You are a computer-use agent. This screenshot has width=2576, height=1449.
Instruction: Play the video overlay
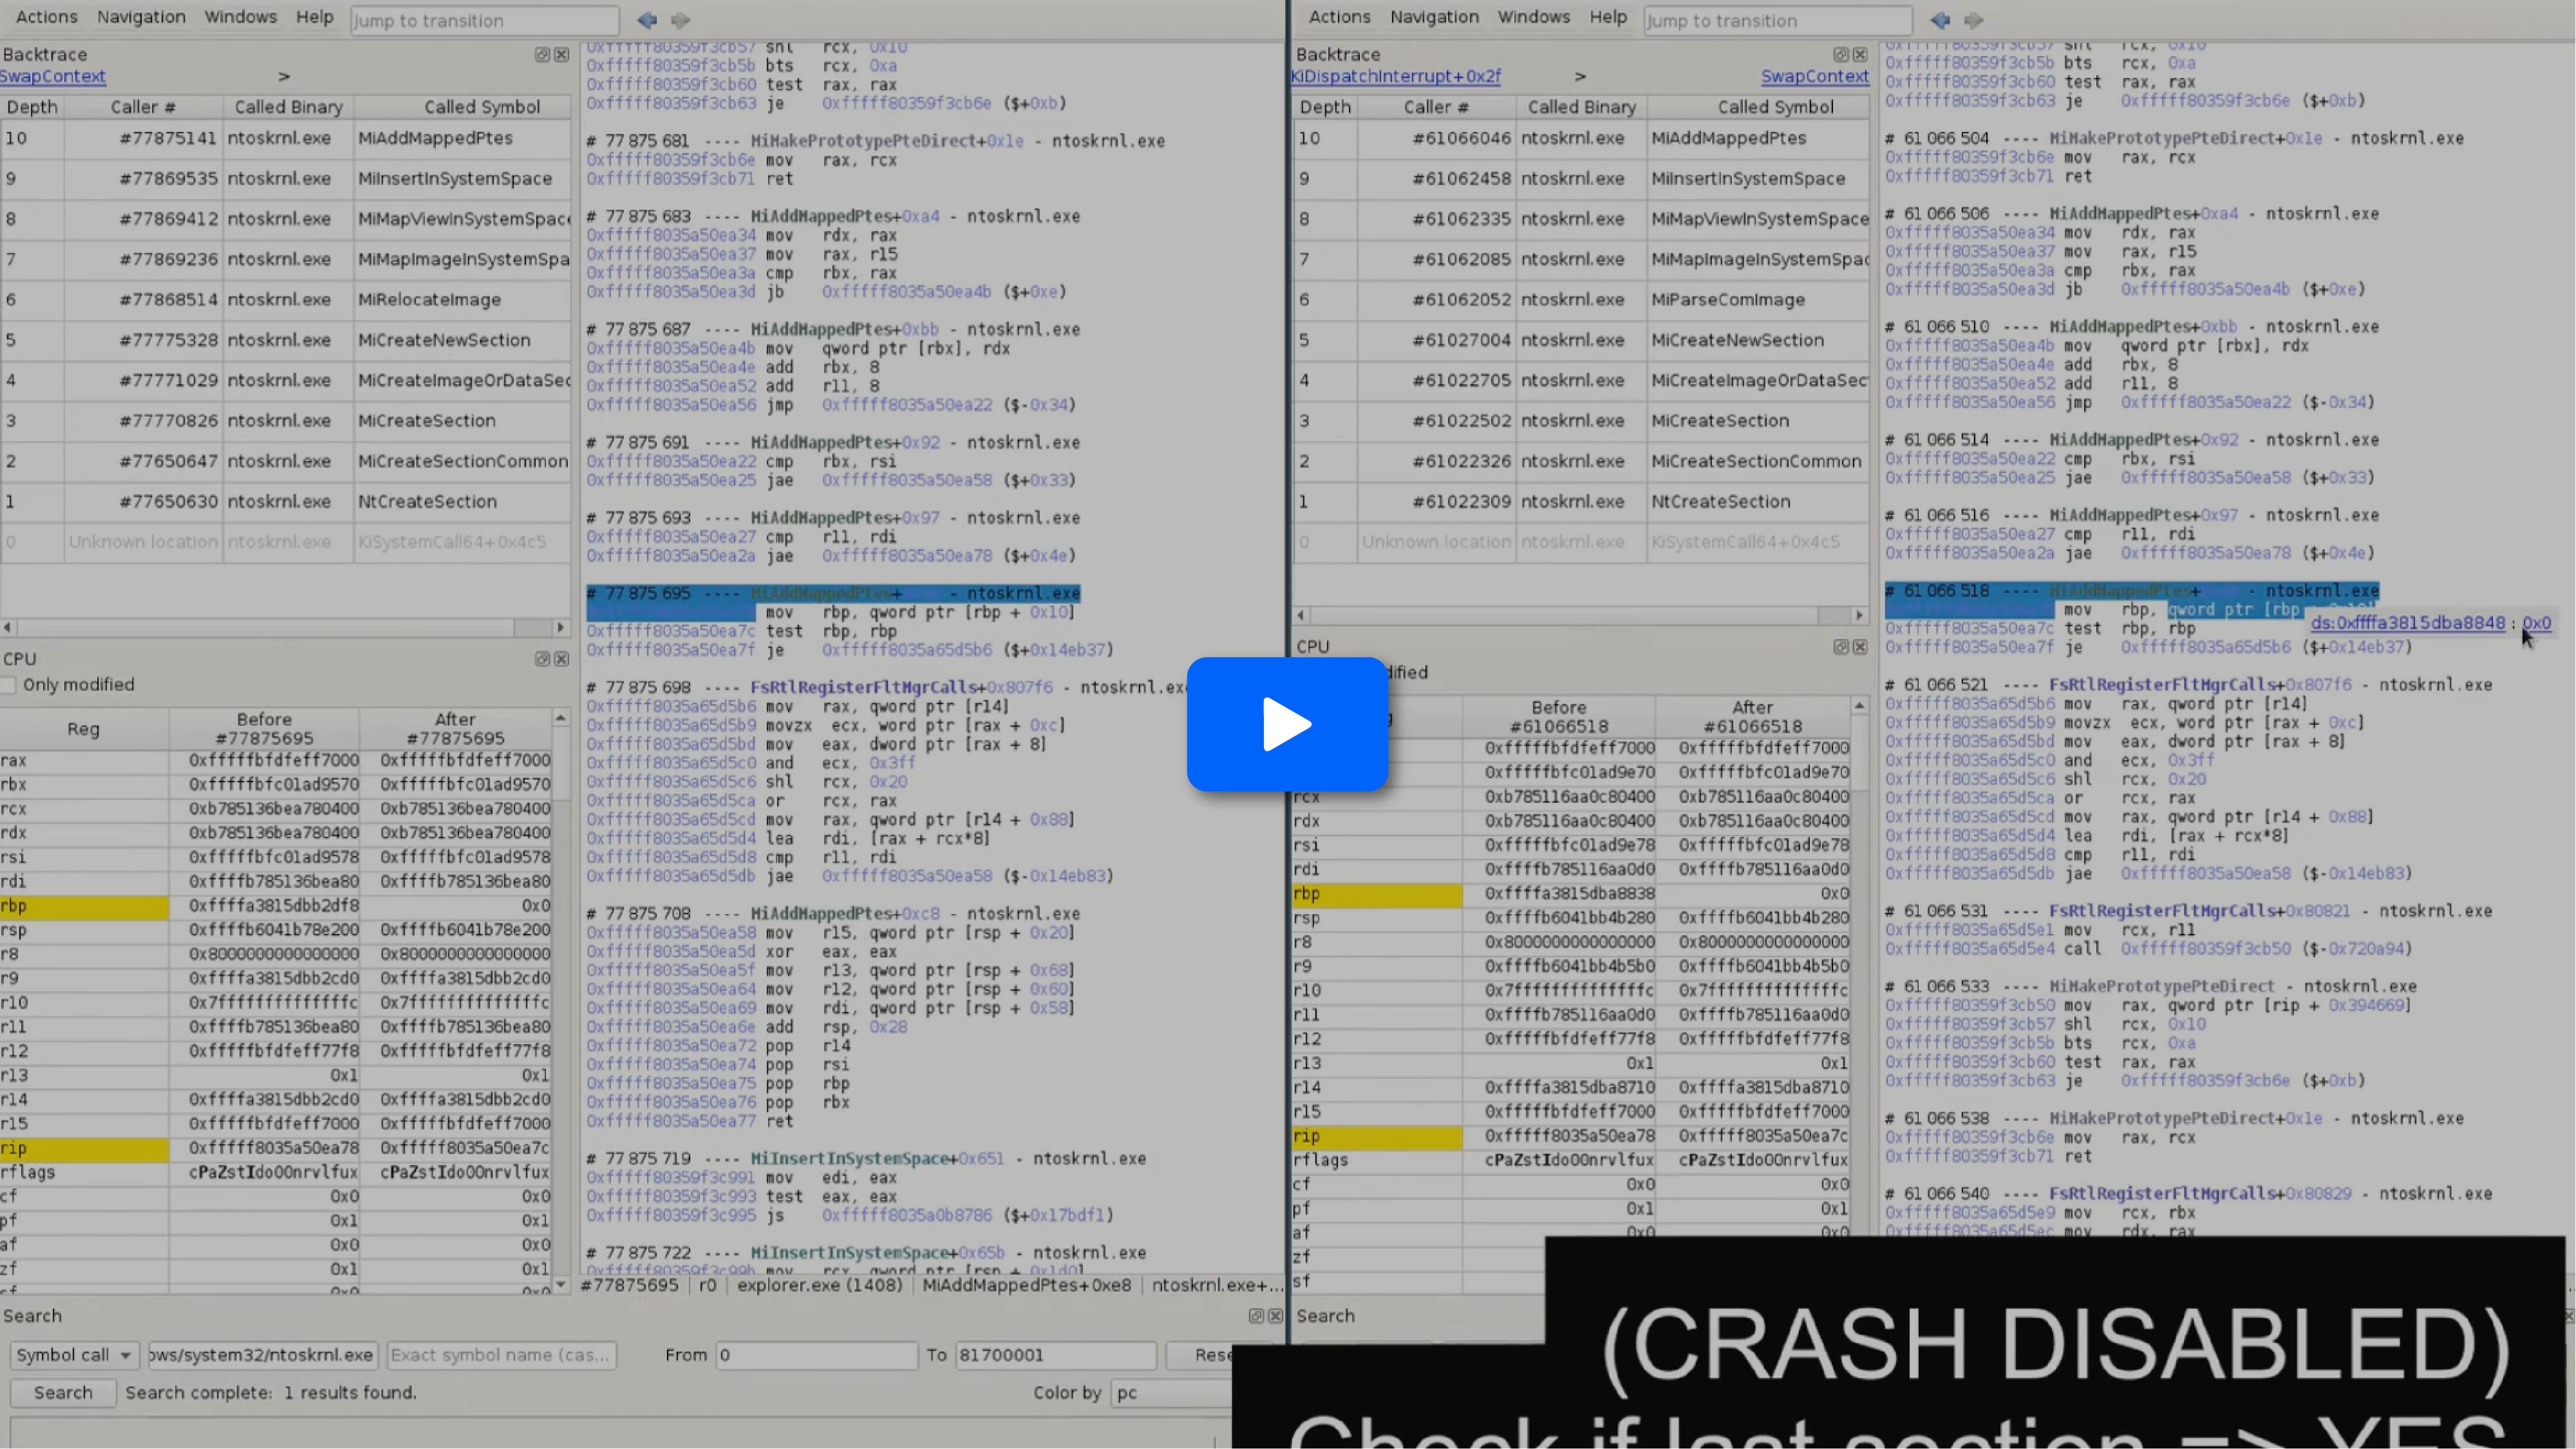(1287, 724)
